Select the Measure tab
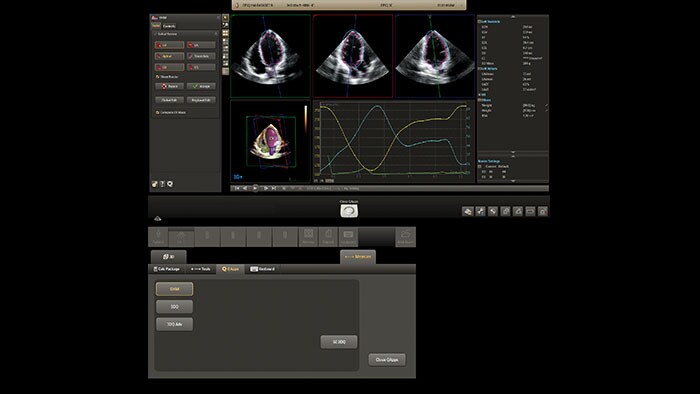 pyautogui.click(x=358, y=257)
